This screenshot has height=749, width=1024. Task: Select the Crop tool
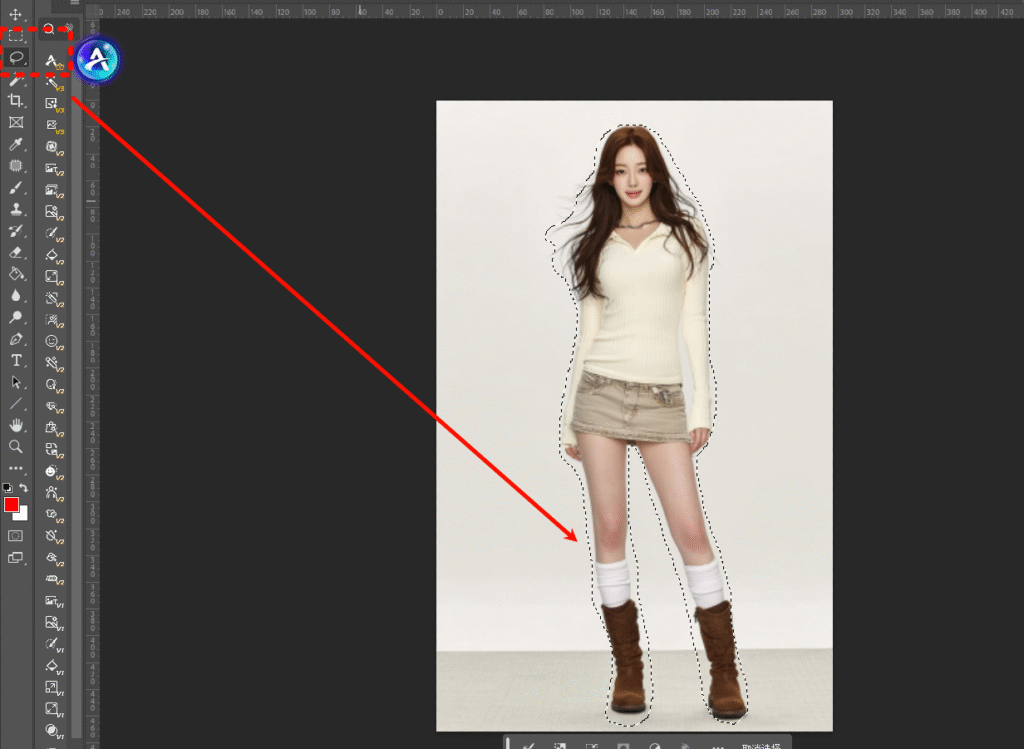[x=16, y=101]
